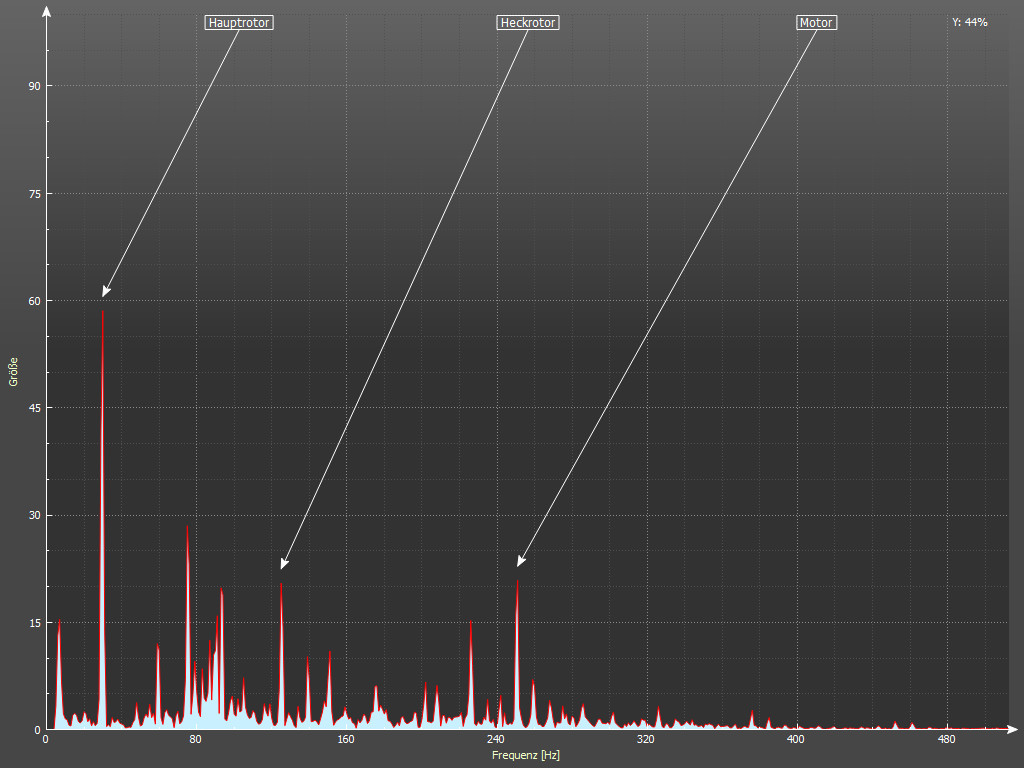Viewport: 1024px width, 768px height.
Task: Click the Motor annotation label
Action: [x=816, y=22]
